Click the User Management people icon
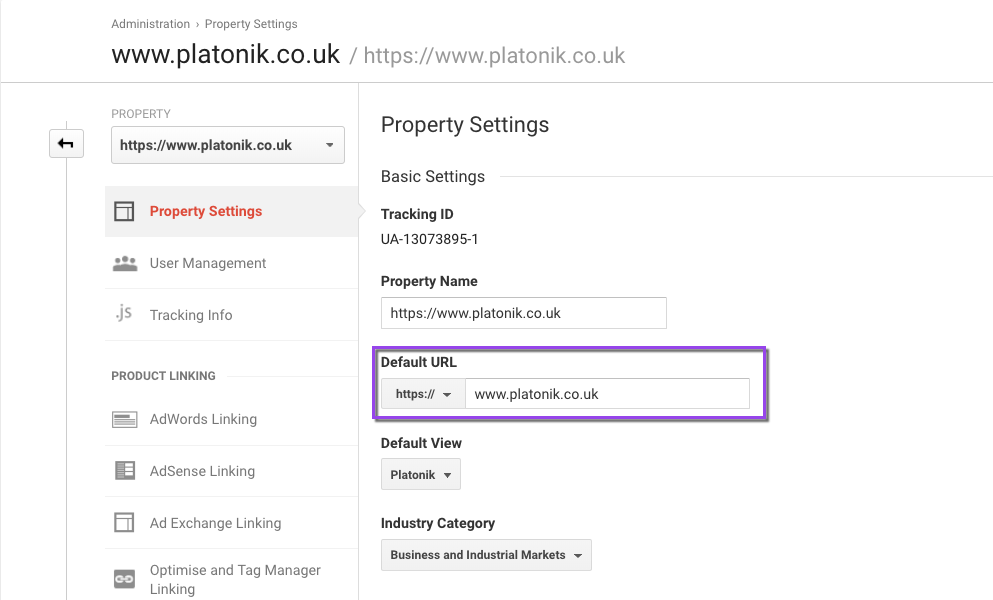This screenshot has height=600, width=993. point(124,264)
